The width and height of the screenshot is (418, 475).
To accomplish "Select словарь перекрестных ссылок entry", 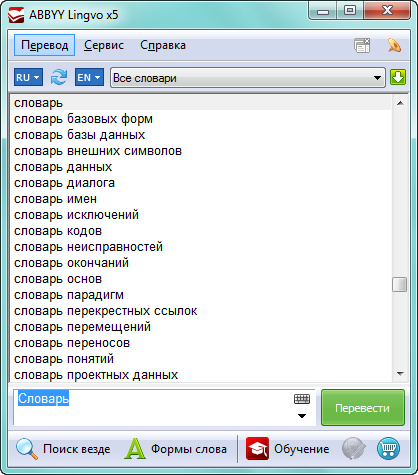I will pyautogui.click(x=201, y=311).
